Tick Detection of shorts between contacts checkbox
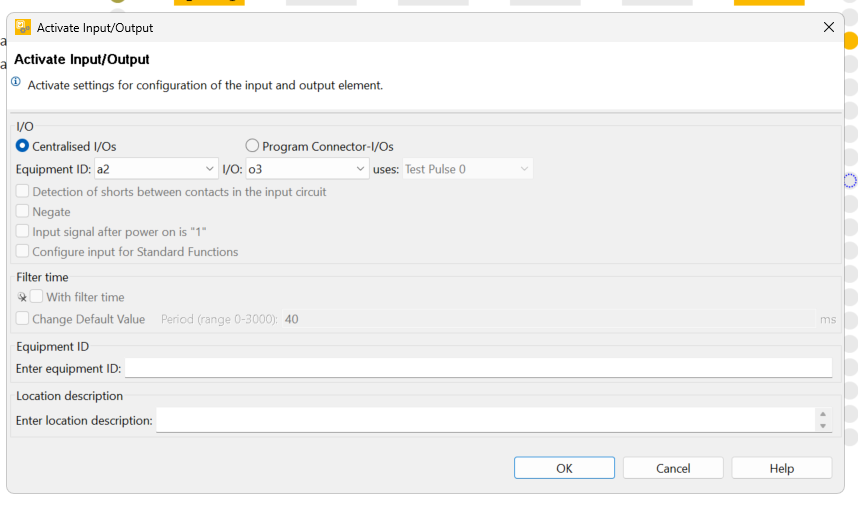Viewport: 858px width, 507px height. pos(22,191)
